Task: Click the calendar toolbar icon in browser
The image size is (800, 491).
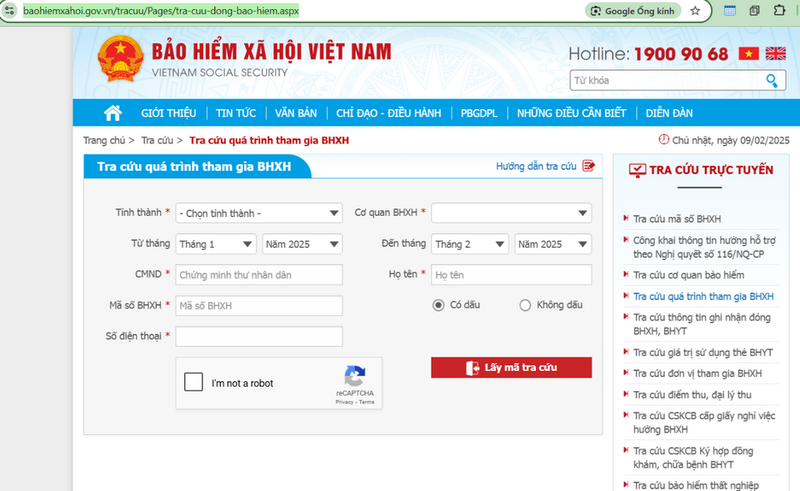Action: [730, 11]
